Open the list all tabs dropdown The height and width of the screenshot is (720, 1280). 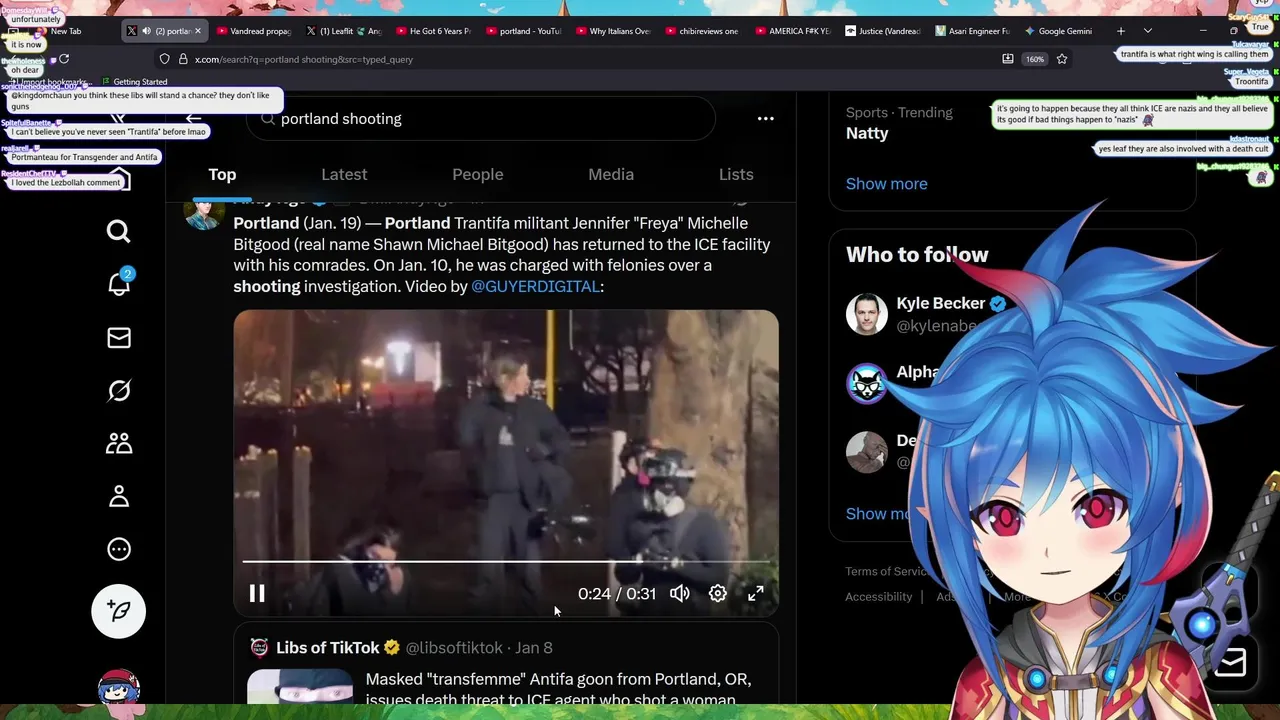(1148, 31)
